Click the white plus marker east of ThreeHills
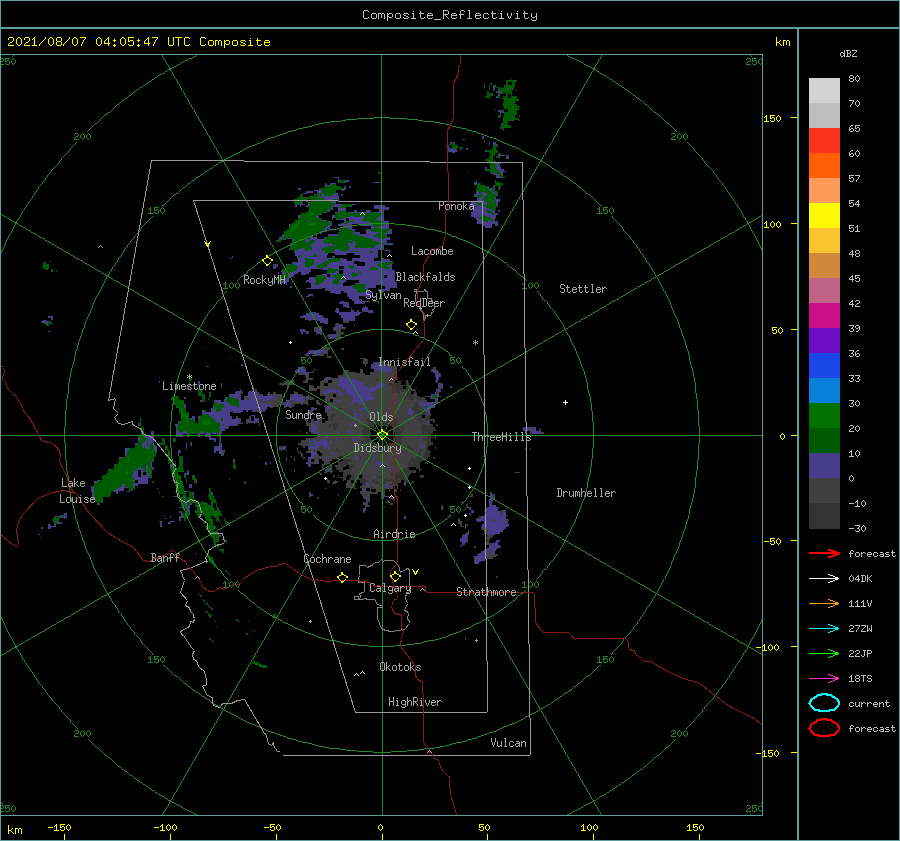The height and width of the screenshot is (841, 900). tap(565, 402)
